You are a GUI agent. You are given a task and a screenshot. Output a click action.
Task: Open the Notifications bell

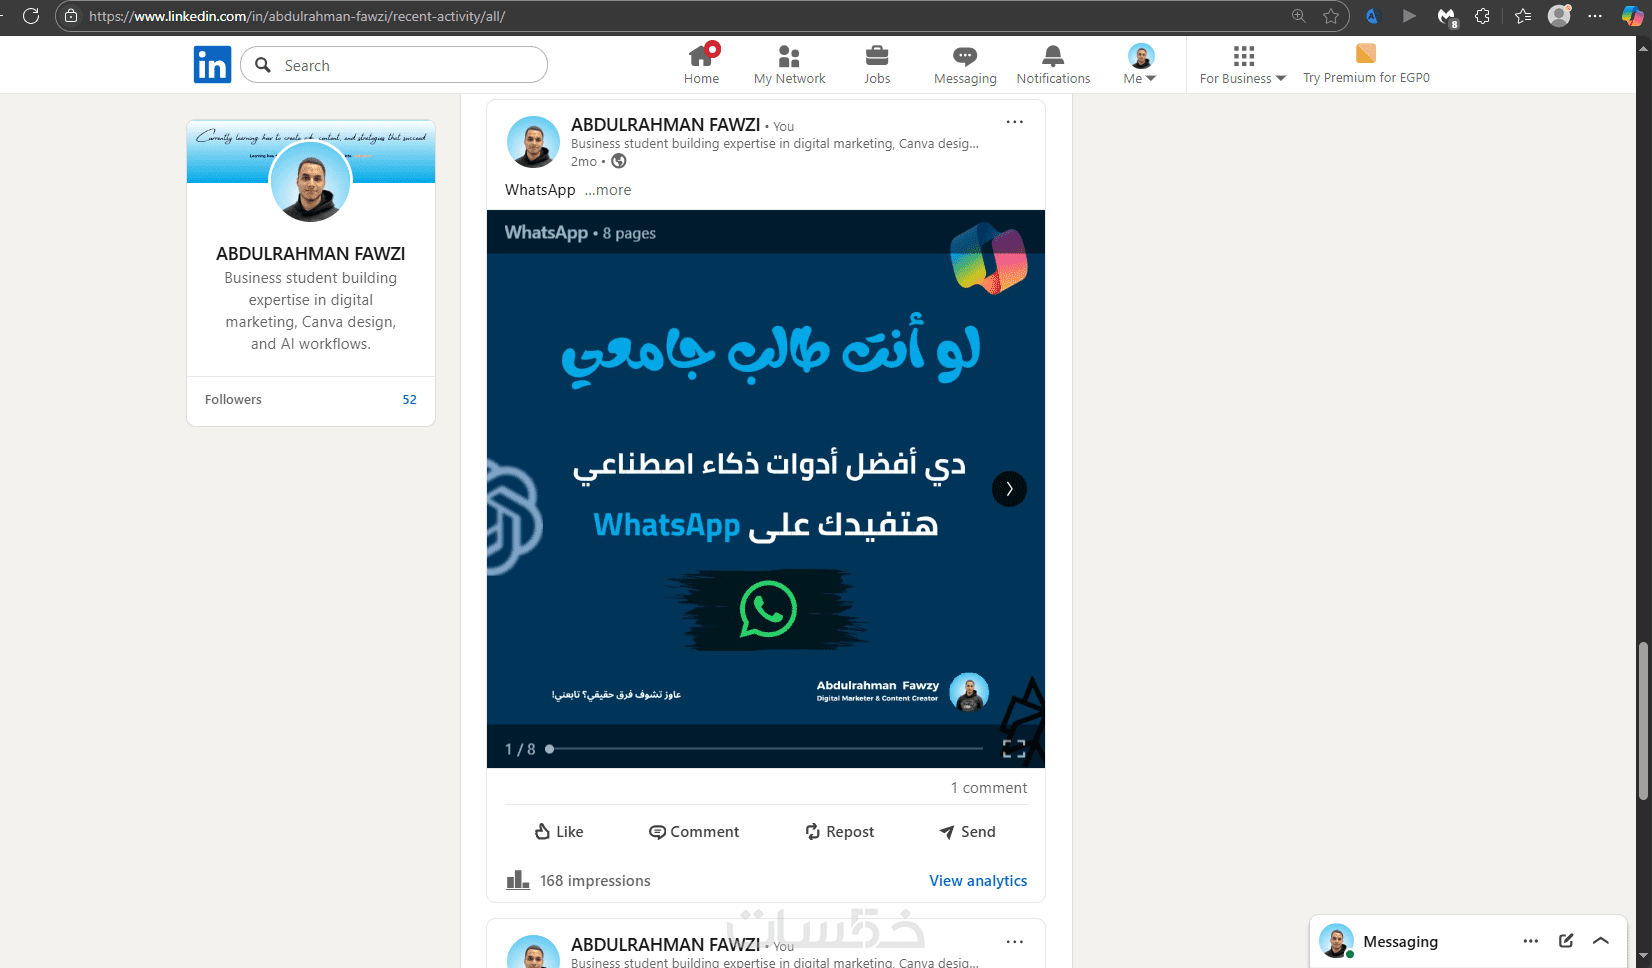(1053, 64)
